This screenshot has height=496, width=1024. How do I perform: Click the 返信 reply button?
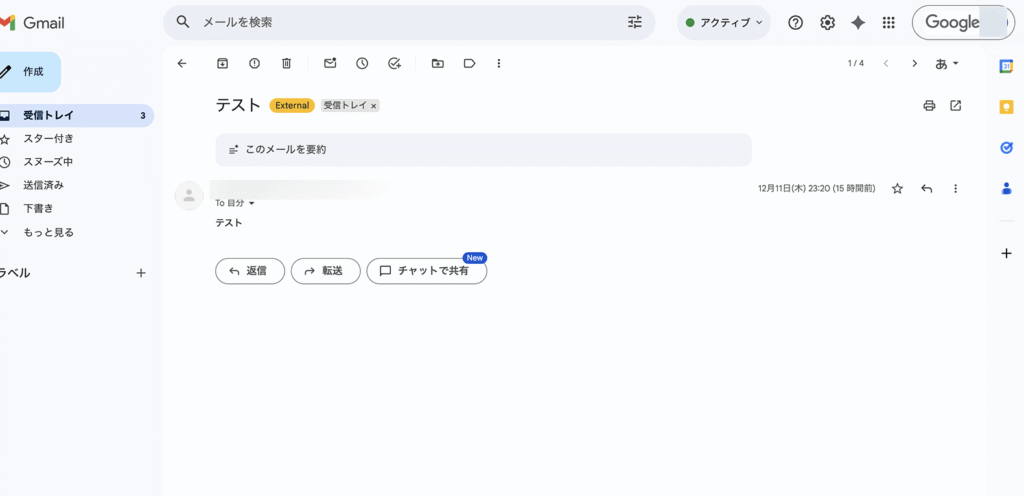tap(250, 271)
